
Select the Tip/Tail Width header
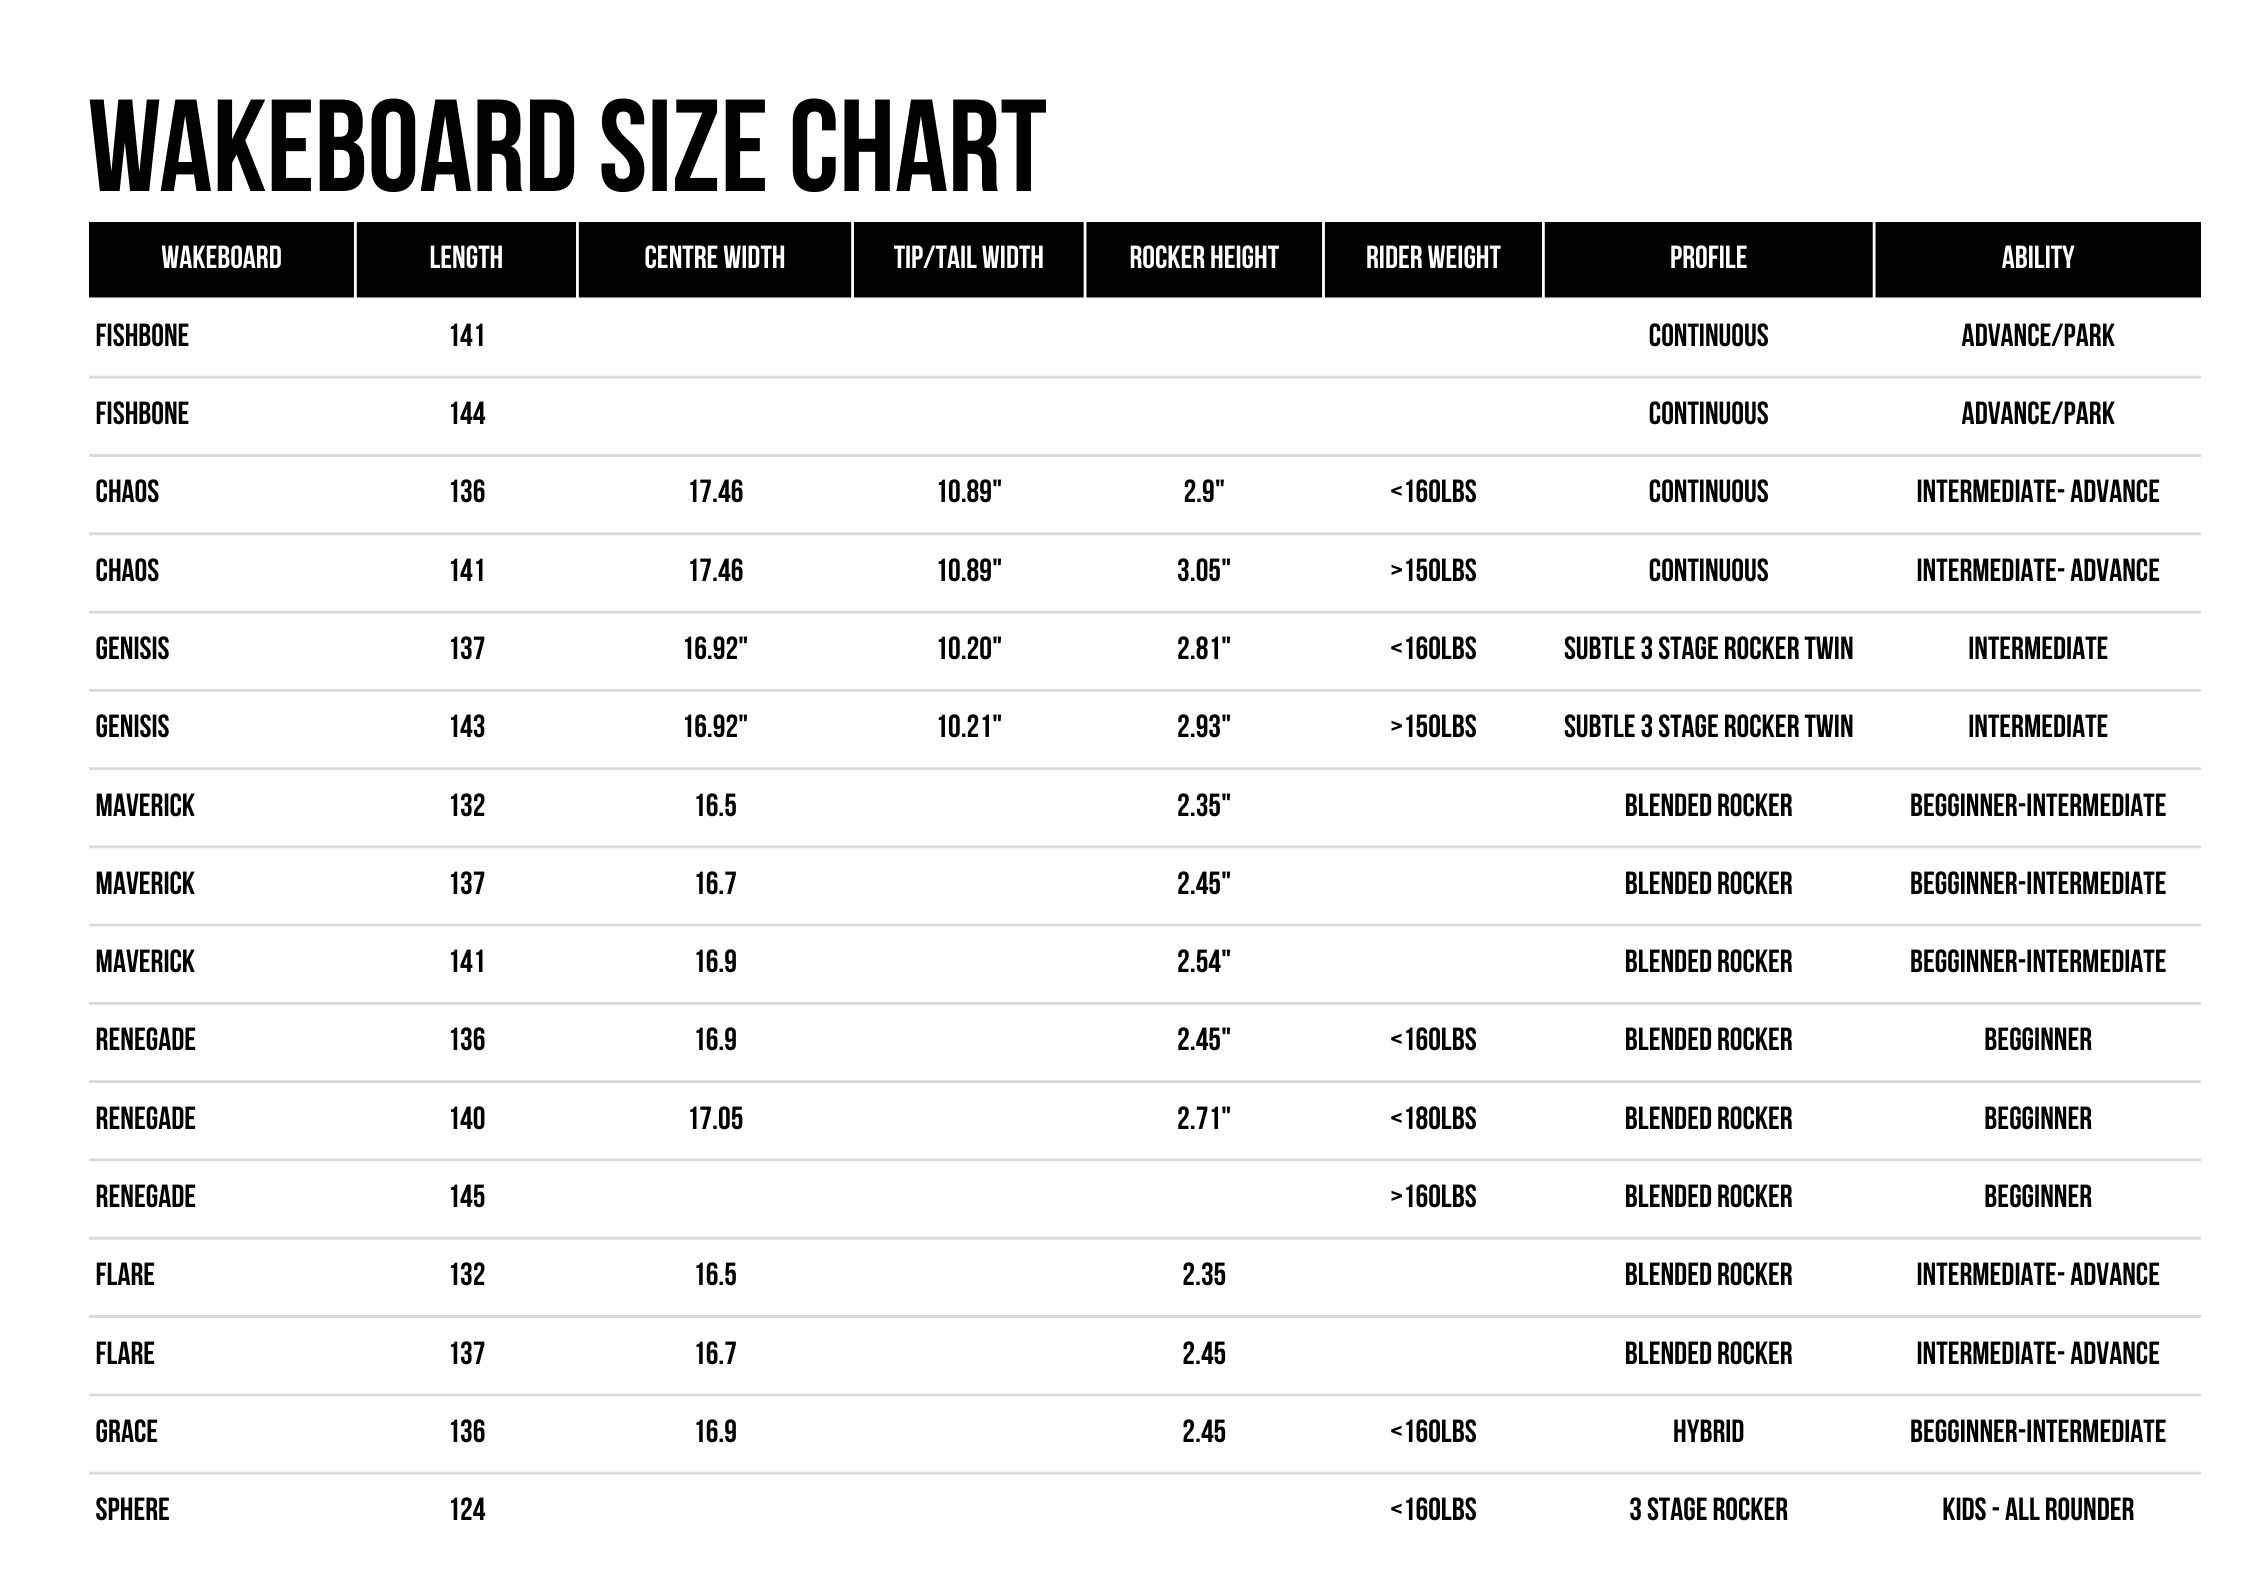tap(968, 258)
